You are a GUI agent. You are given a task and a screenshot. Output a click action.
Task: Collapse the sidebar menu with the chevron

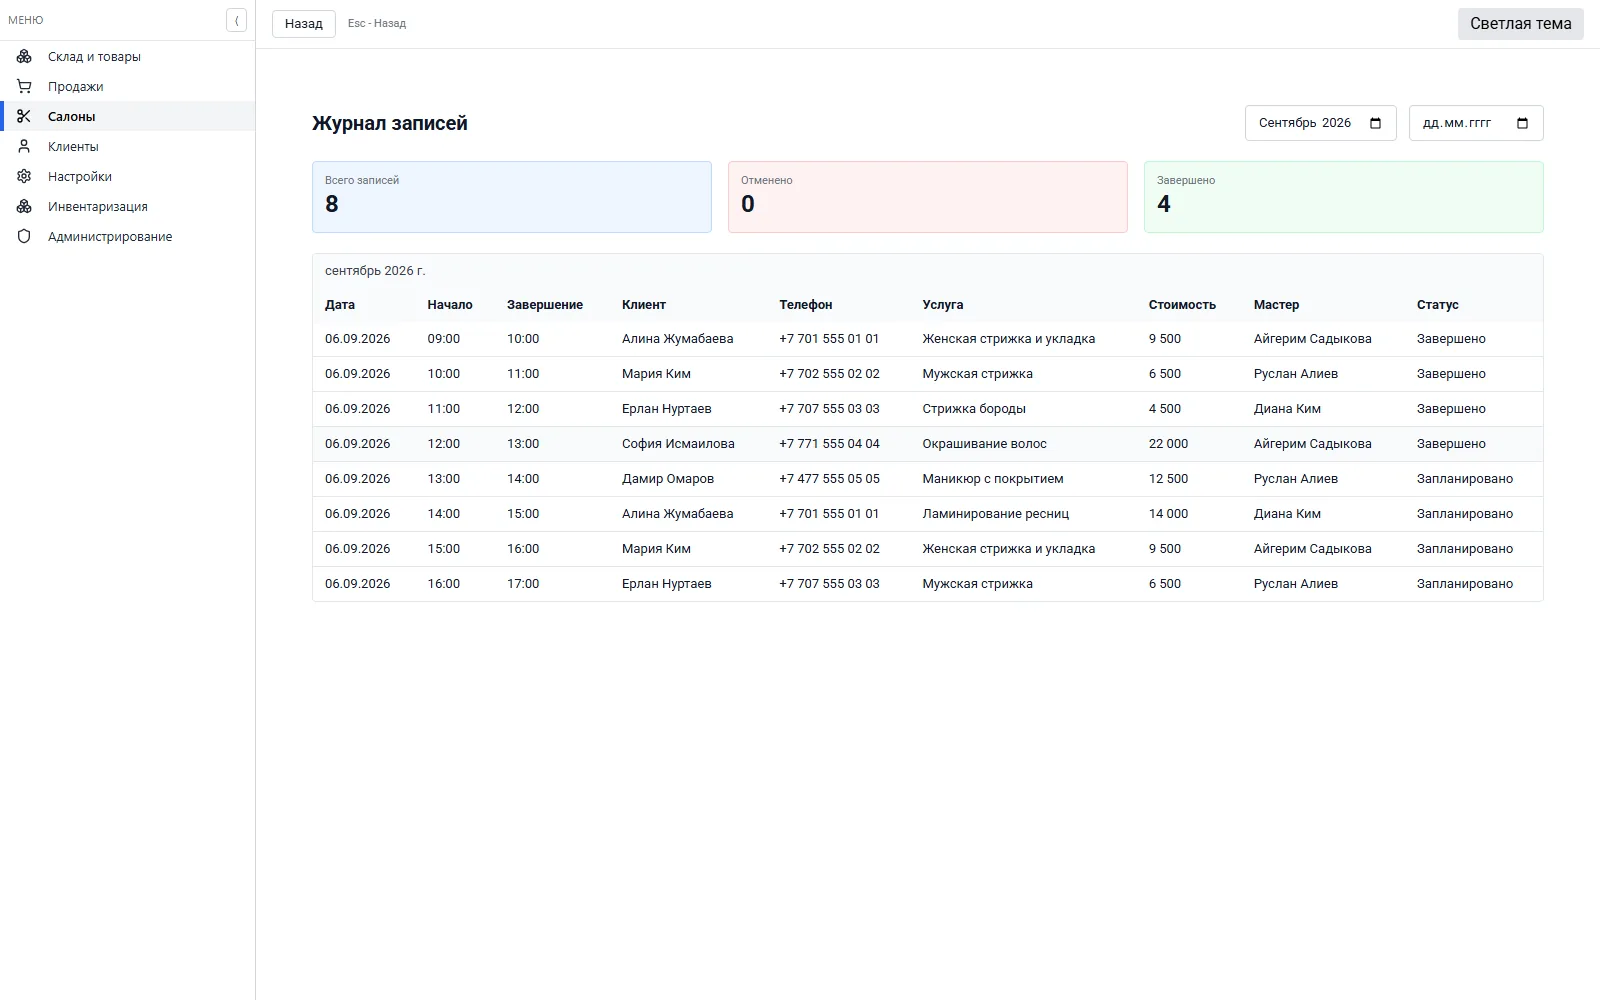(236, 20)
